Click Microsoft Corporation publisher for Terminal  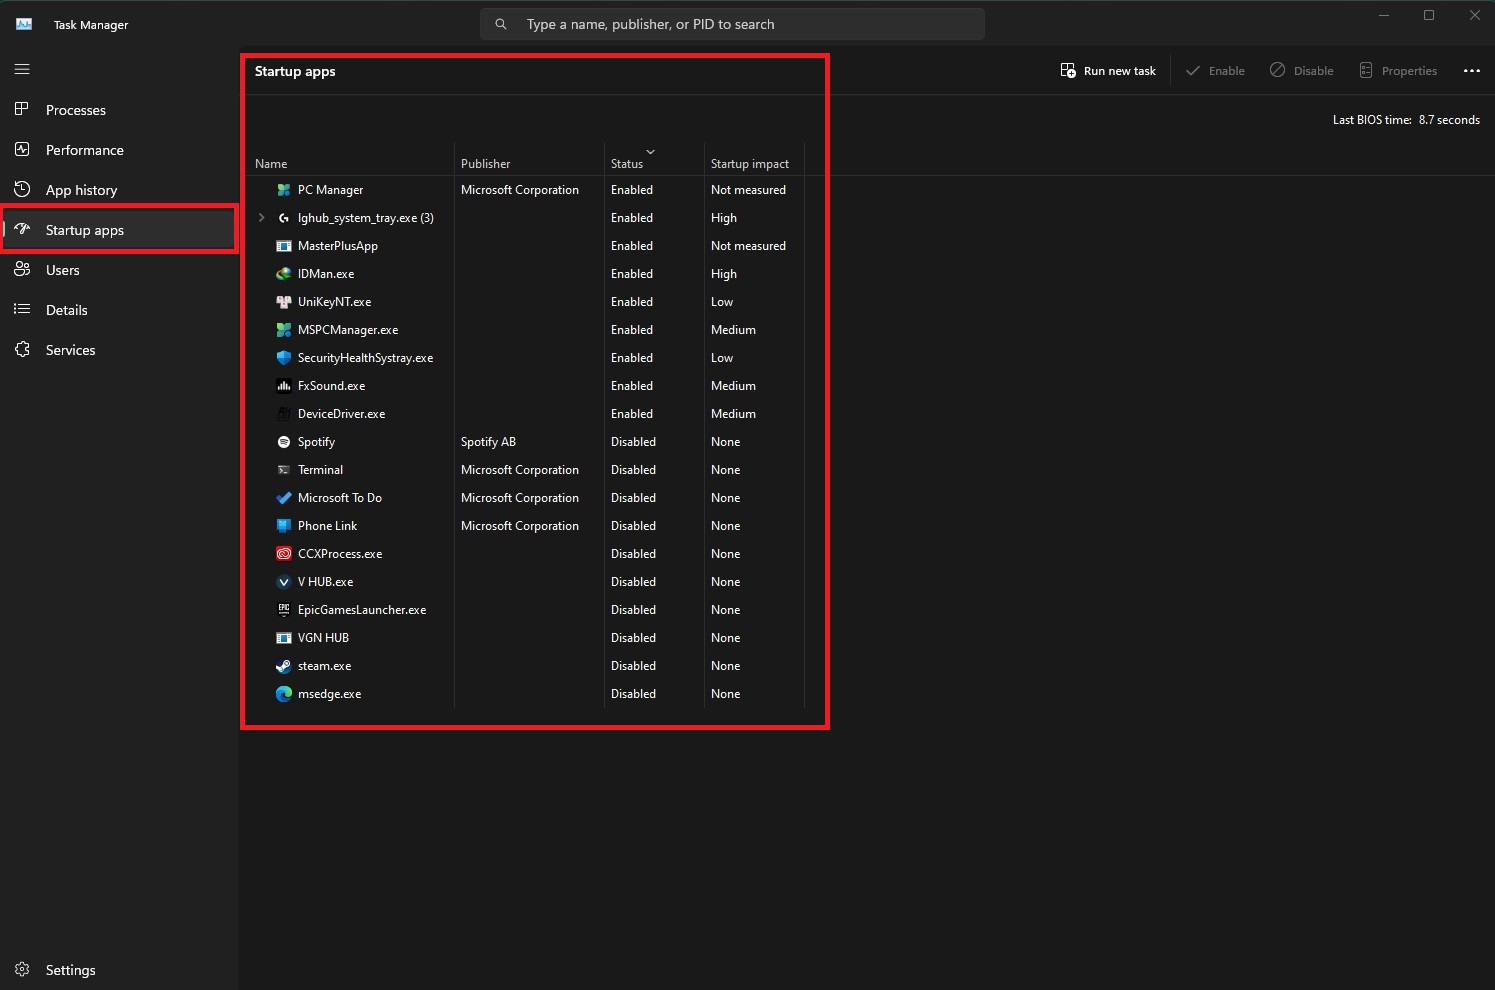pyautogui.click(x=520, y=470)
